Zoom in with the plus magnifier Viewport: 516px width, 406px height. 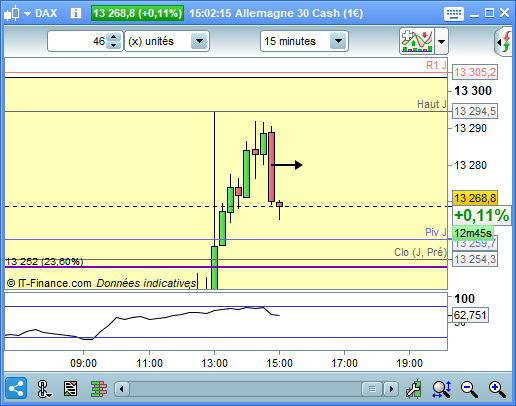pos(497,389)
